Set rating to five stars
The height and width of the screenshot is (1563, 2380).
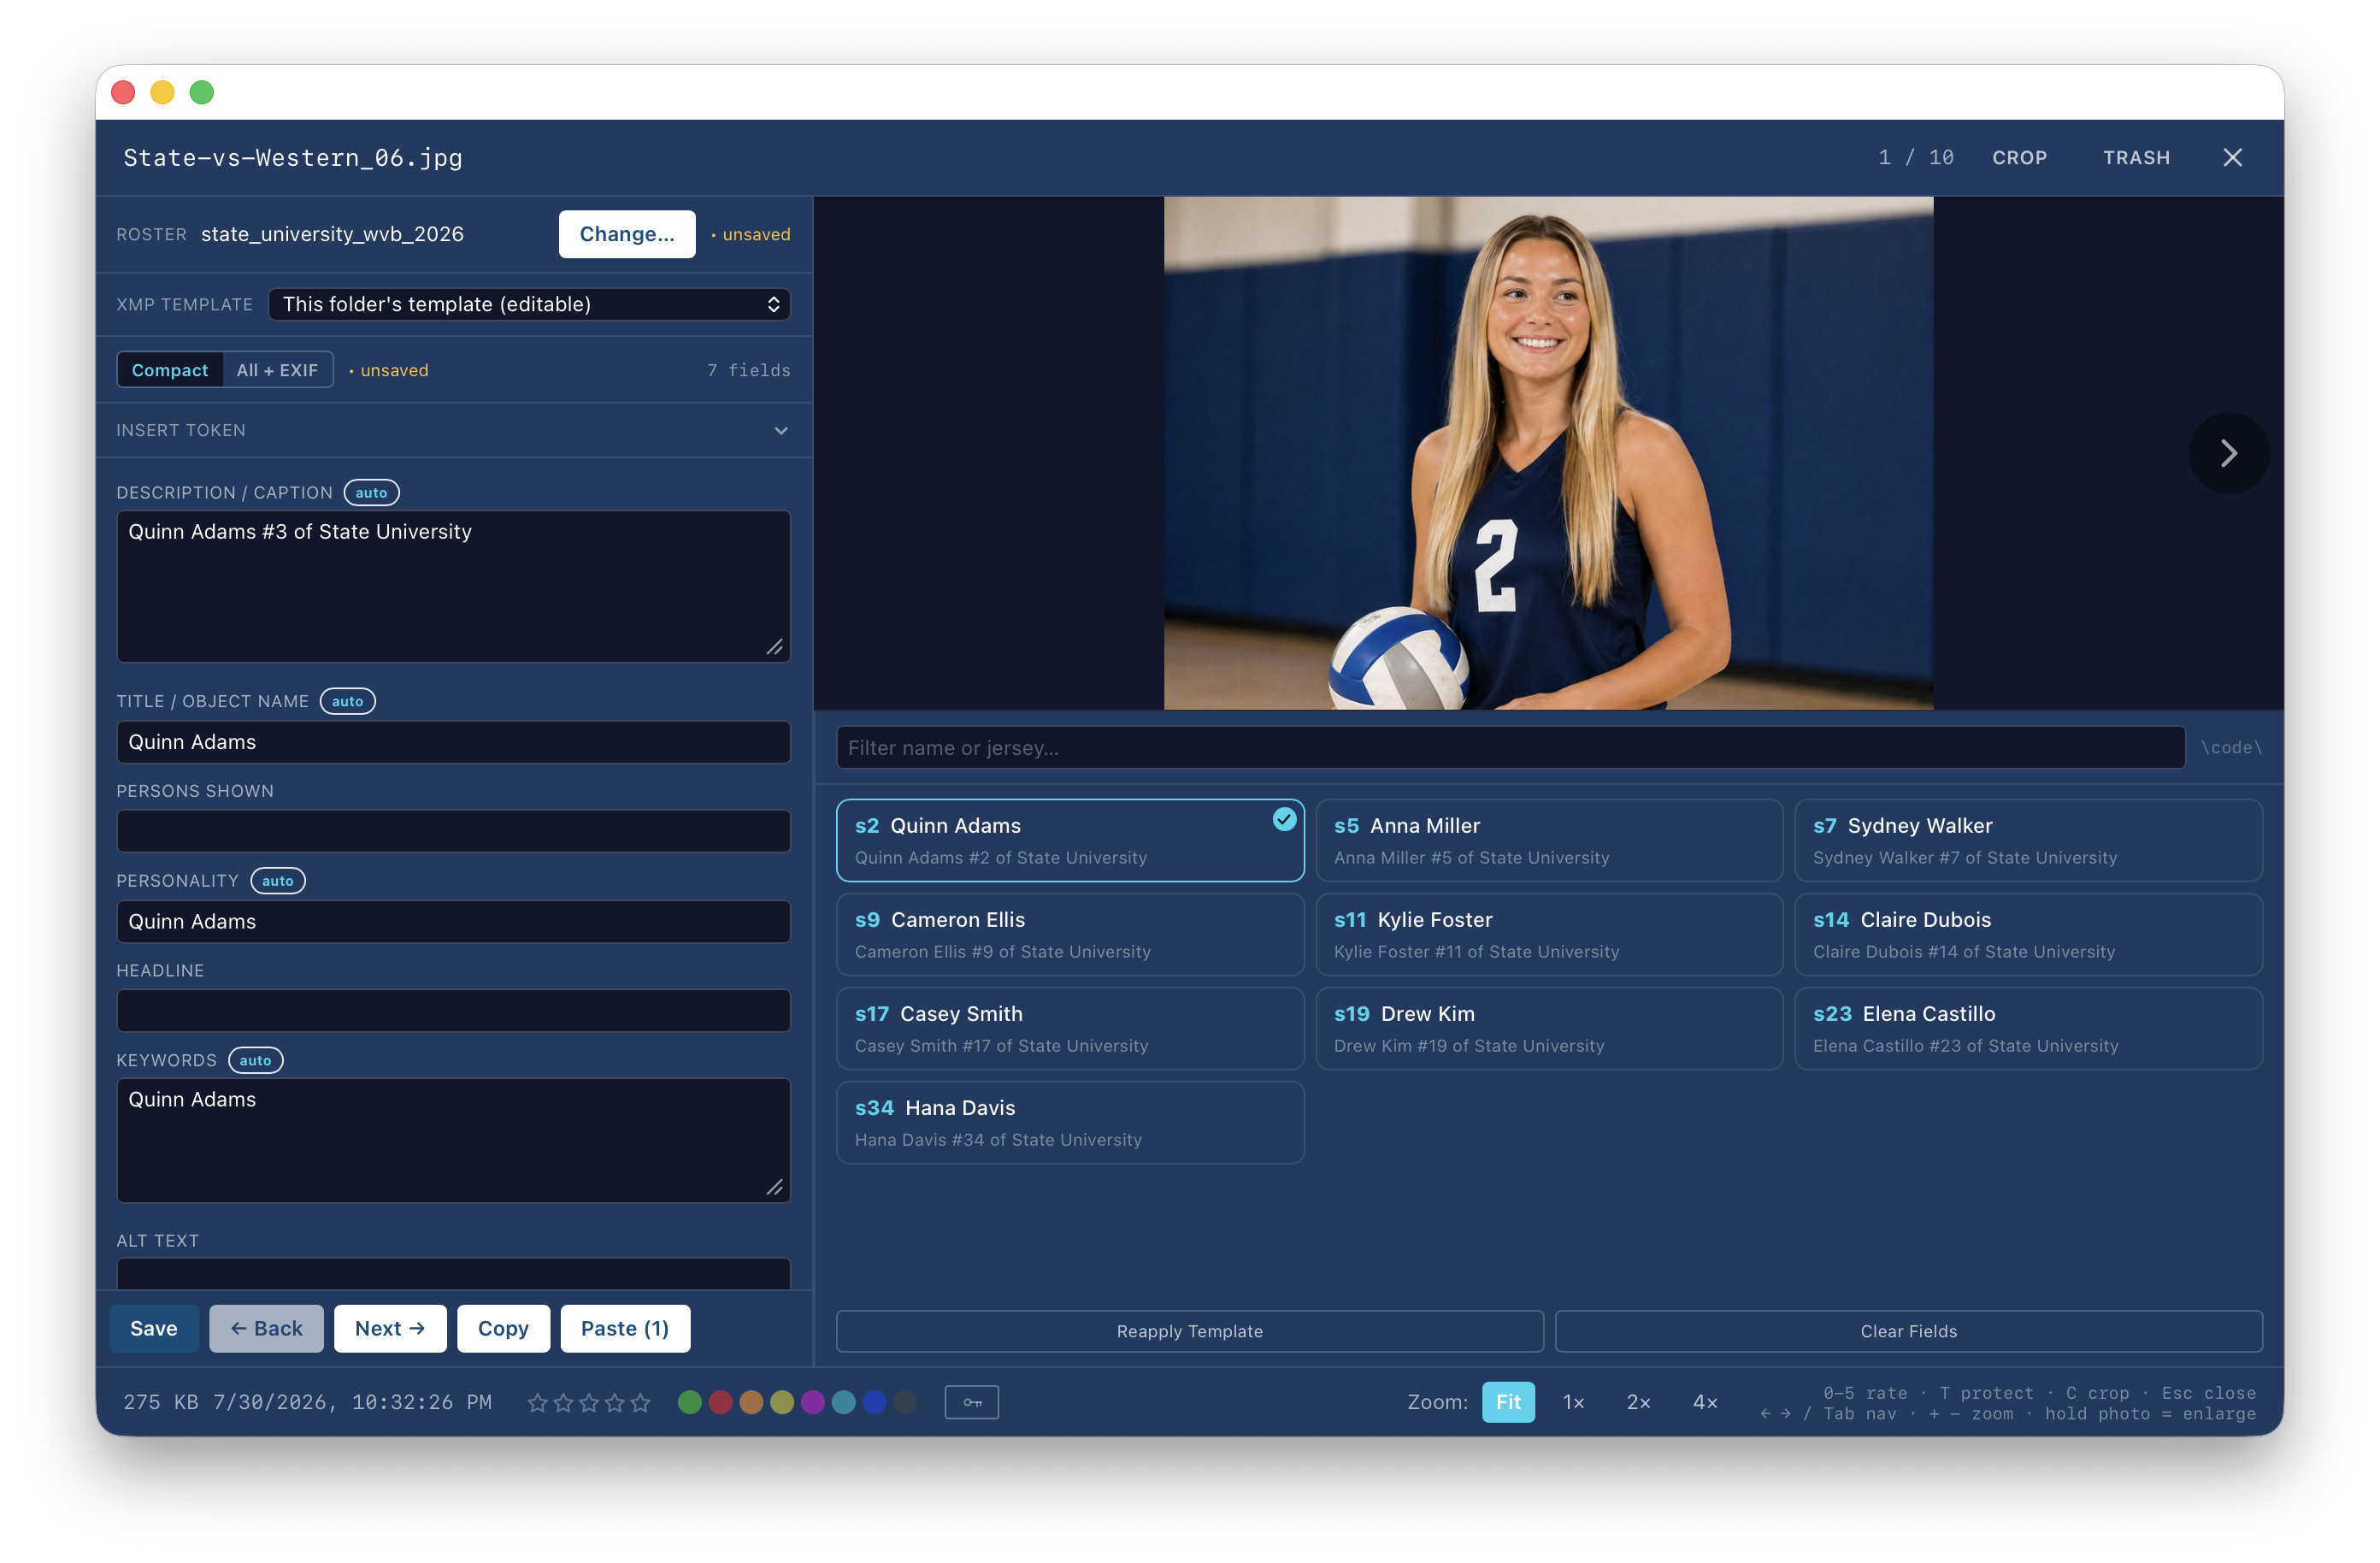tap(641, 1402)
